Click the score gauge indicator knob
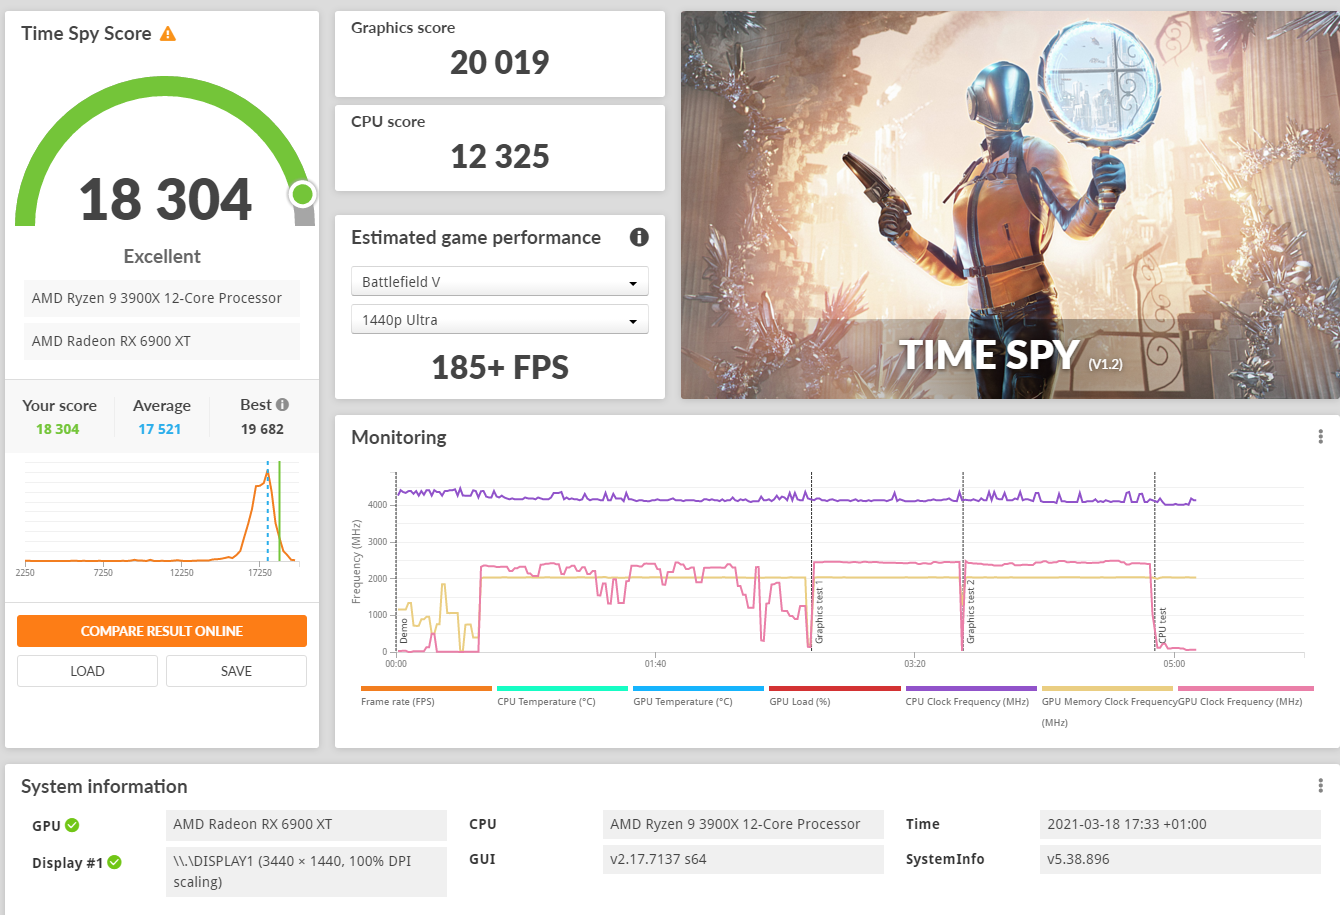Viewport: 1340px width, 915px height. [x=302, y=194]
